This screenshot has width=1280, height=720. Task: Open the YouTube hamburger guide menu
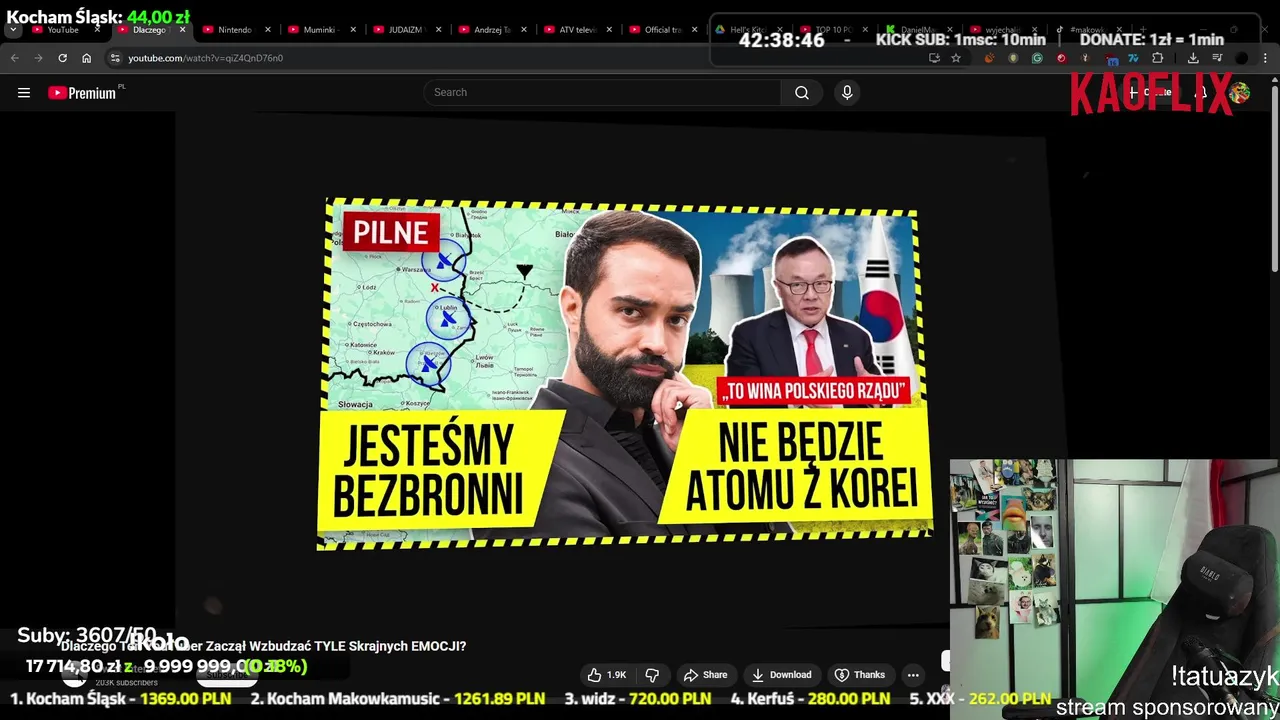[x=24, y=93]
